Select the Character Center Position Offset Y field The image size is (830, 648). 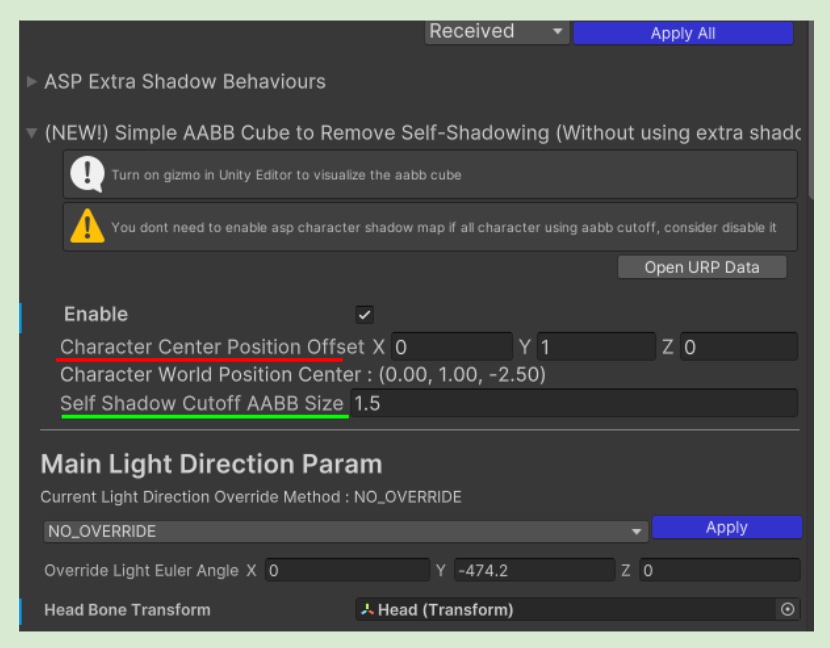click(x=595, y=347)
